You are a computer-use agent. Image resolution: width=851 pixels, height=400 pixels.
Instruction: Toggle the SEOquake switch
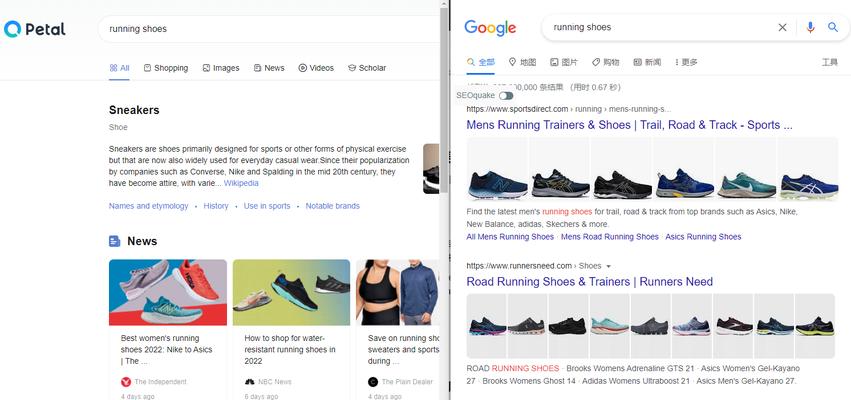506,96
